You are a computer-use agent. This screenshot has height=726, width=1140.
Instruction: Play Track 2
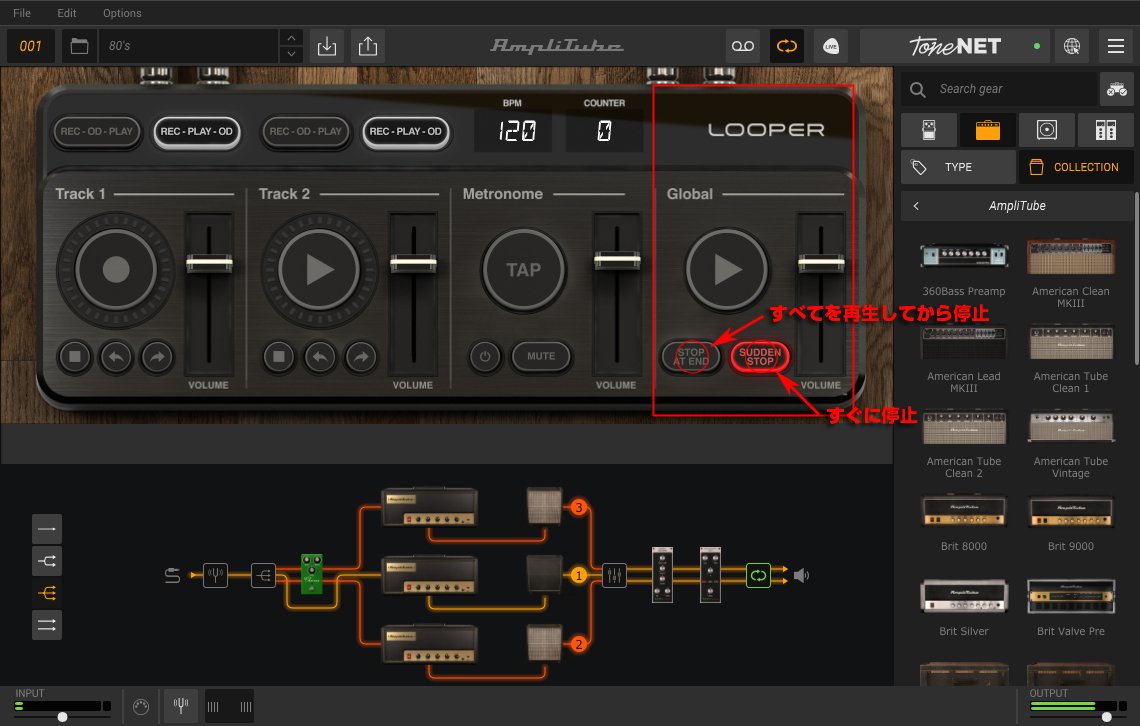[x=319, y=270]
